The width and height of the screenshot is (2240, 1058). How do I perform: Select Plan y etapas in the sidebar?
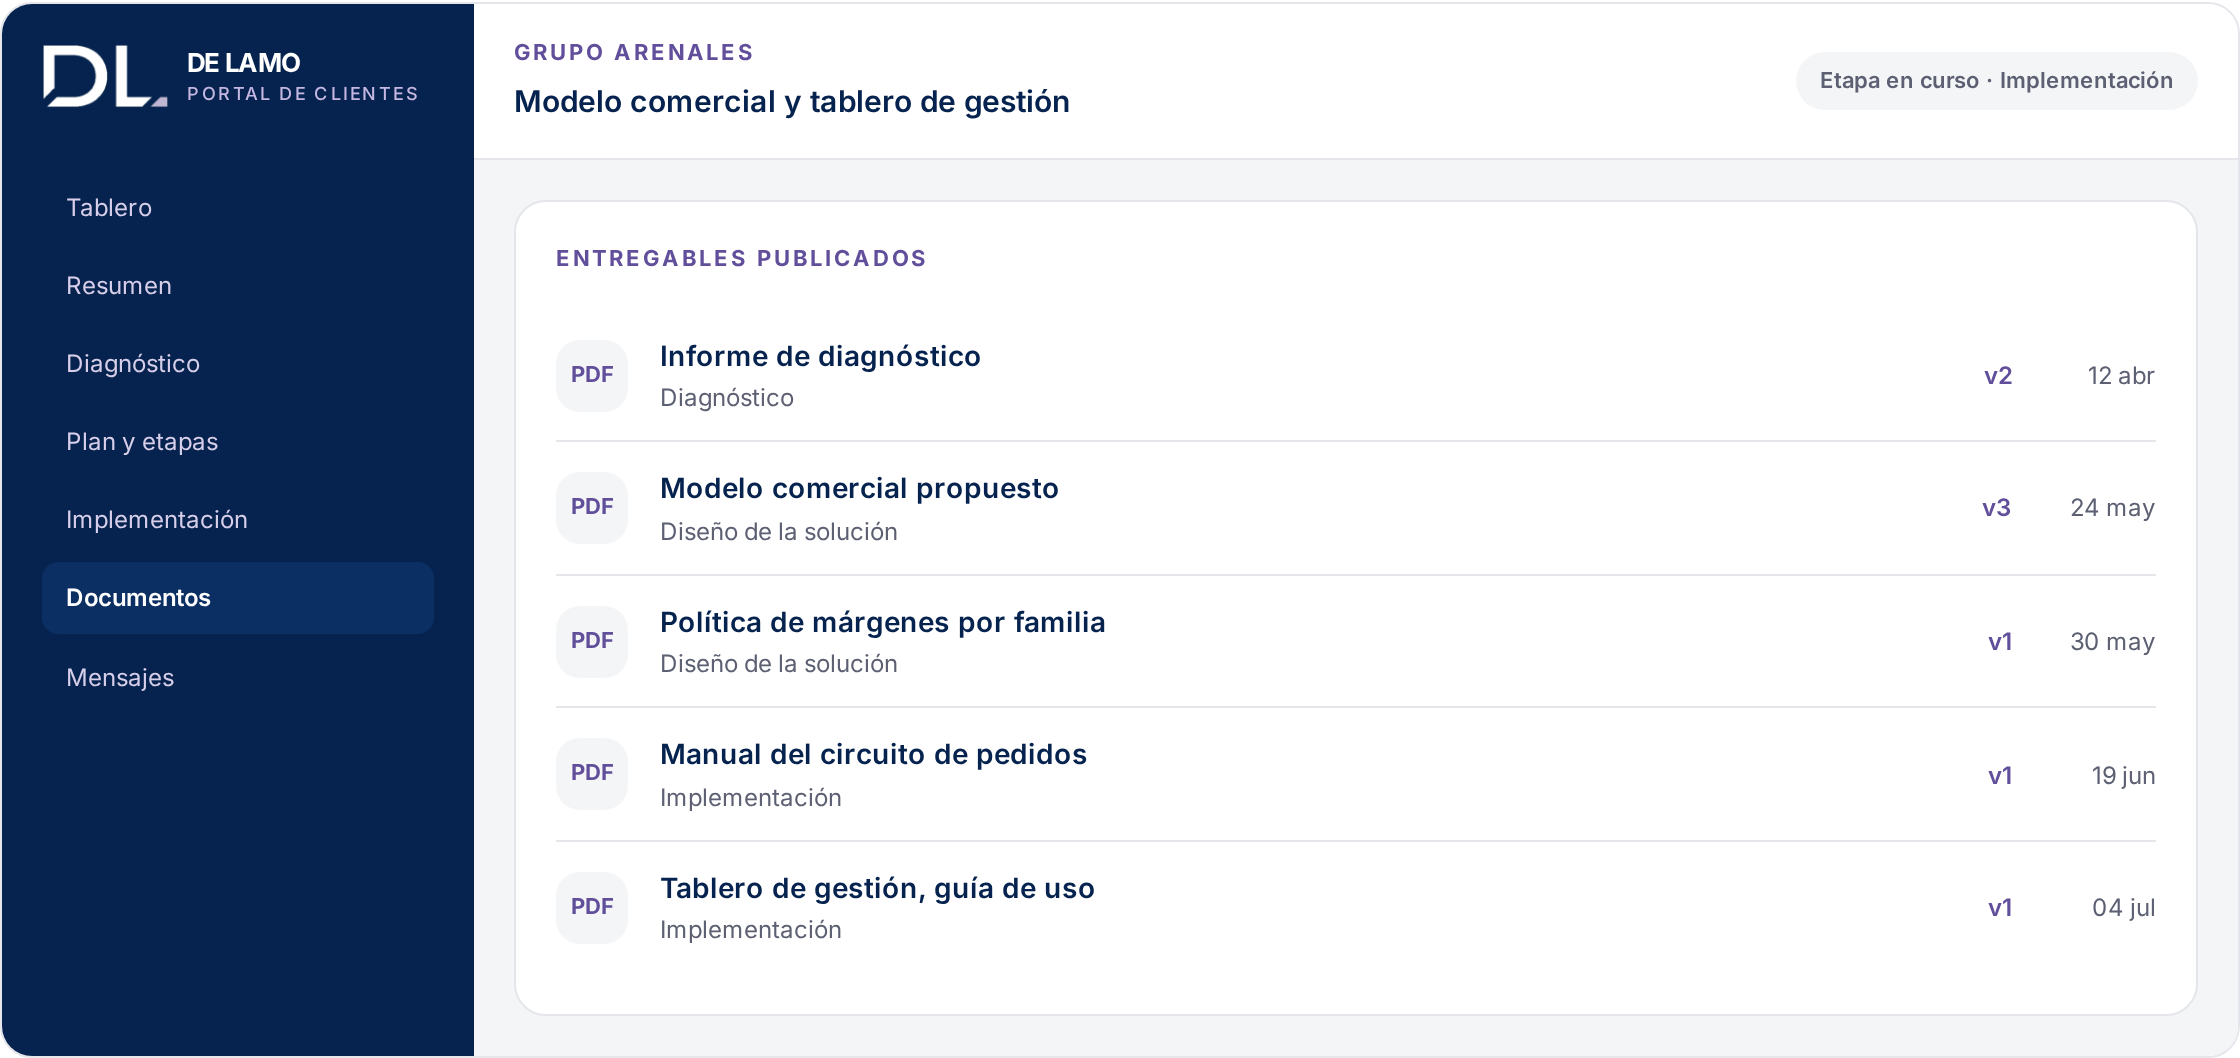click(x=238, y=442)
